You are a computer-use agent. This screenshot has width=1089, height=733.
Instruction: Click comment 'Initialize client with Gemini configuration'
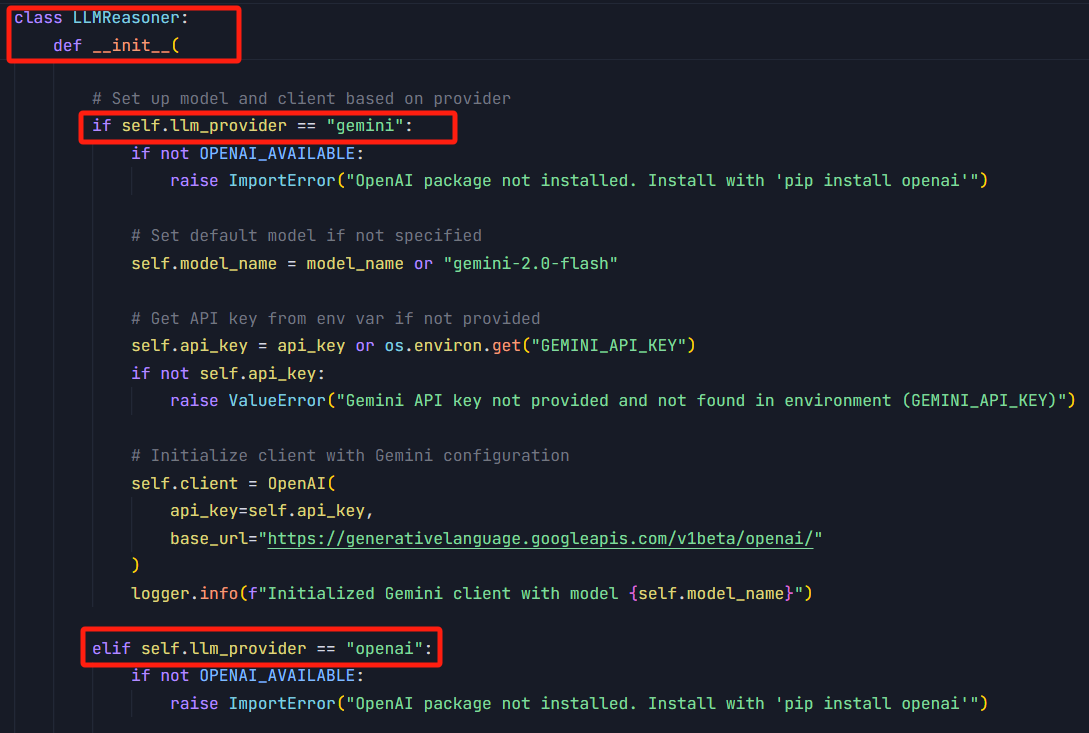350,456
